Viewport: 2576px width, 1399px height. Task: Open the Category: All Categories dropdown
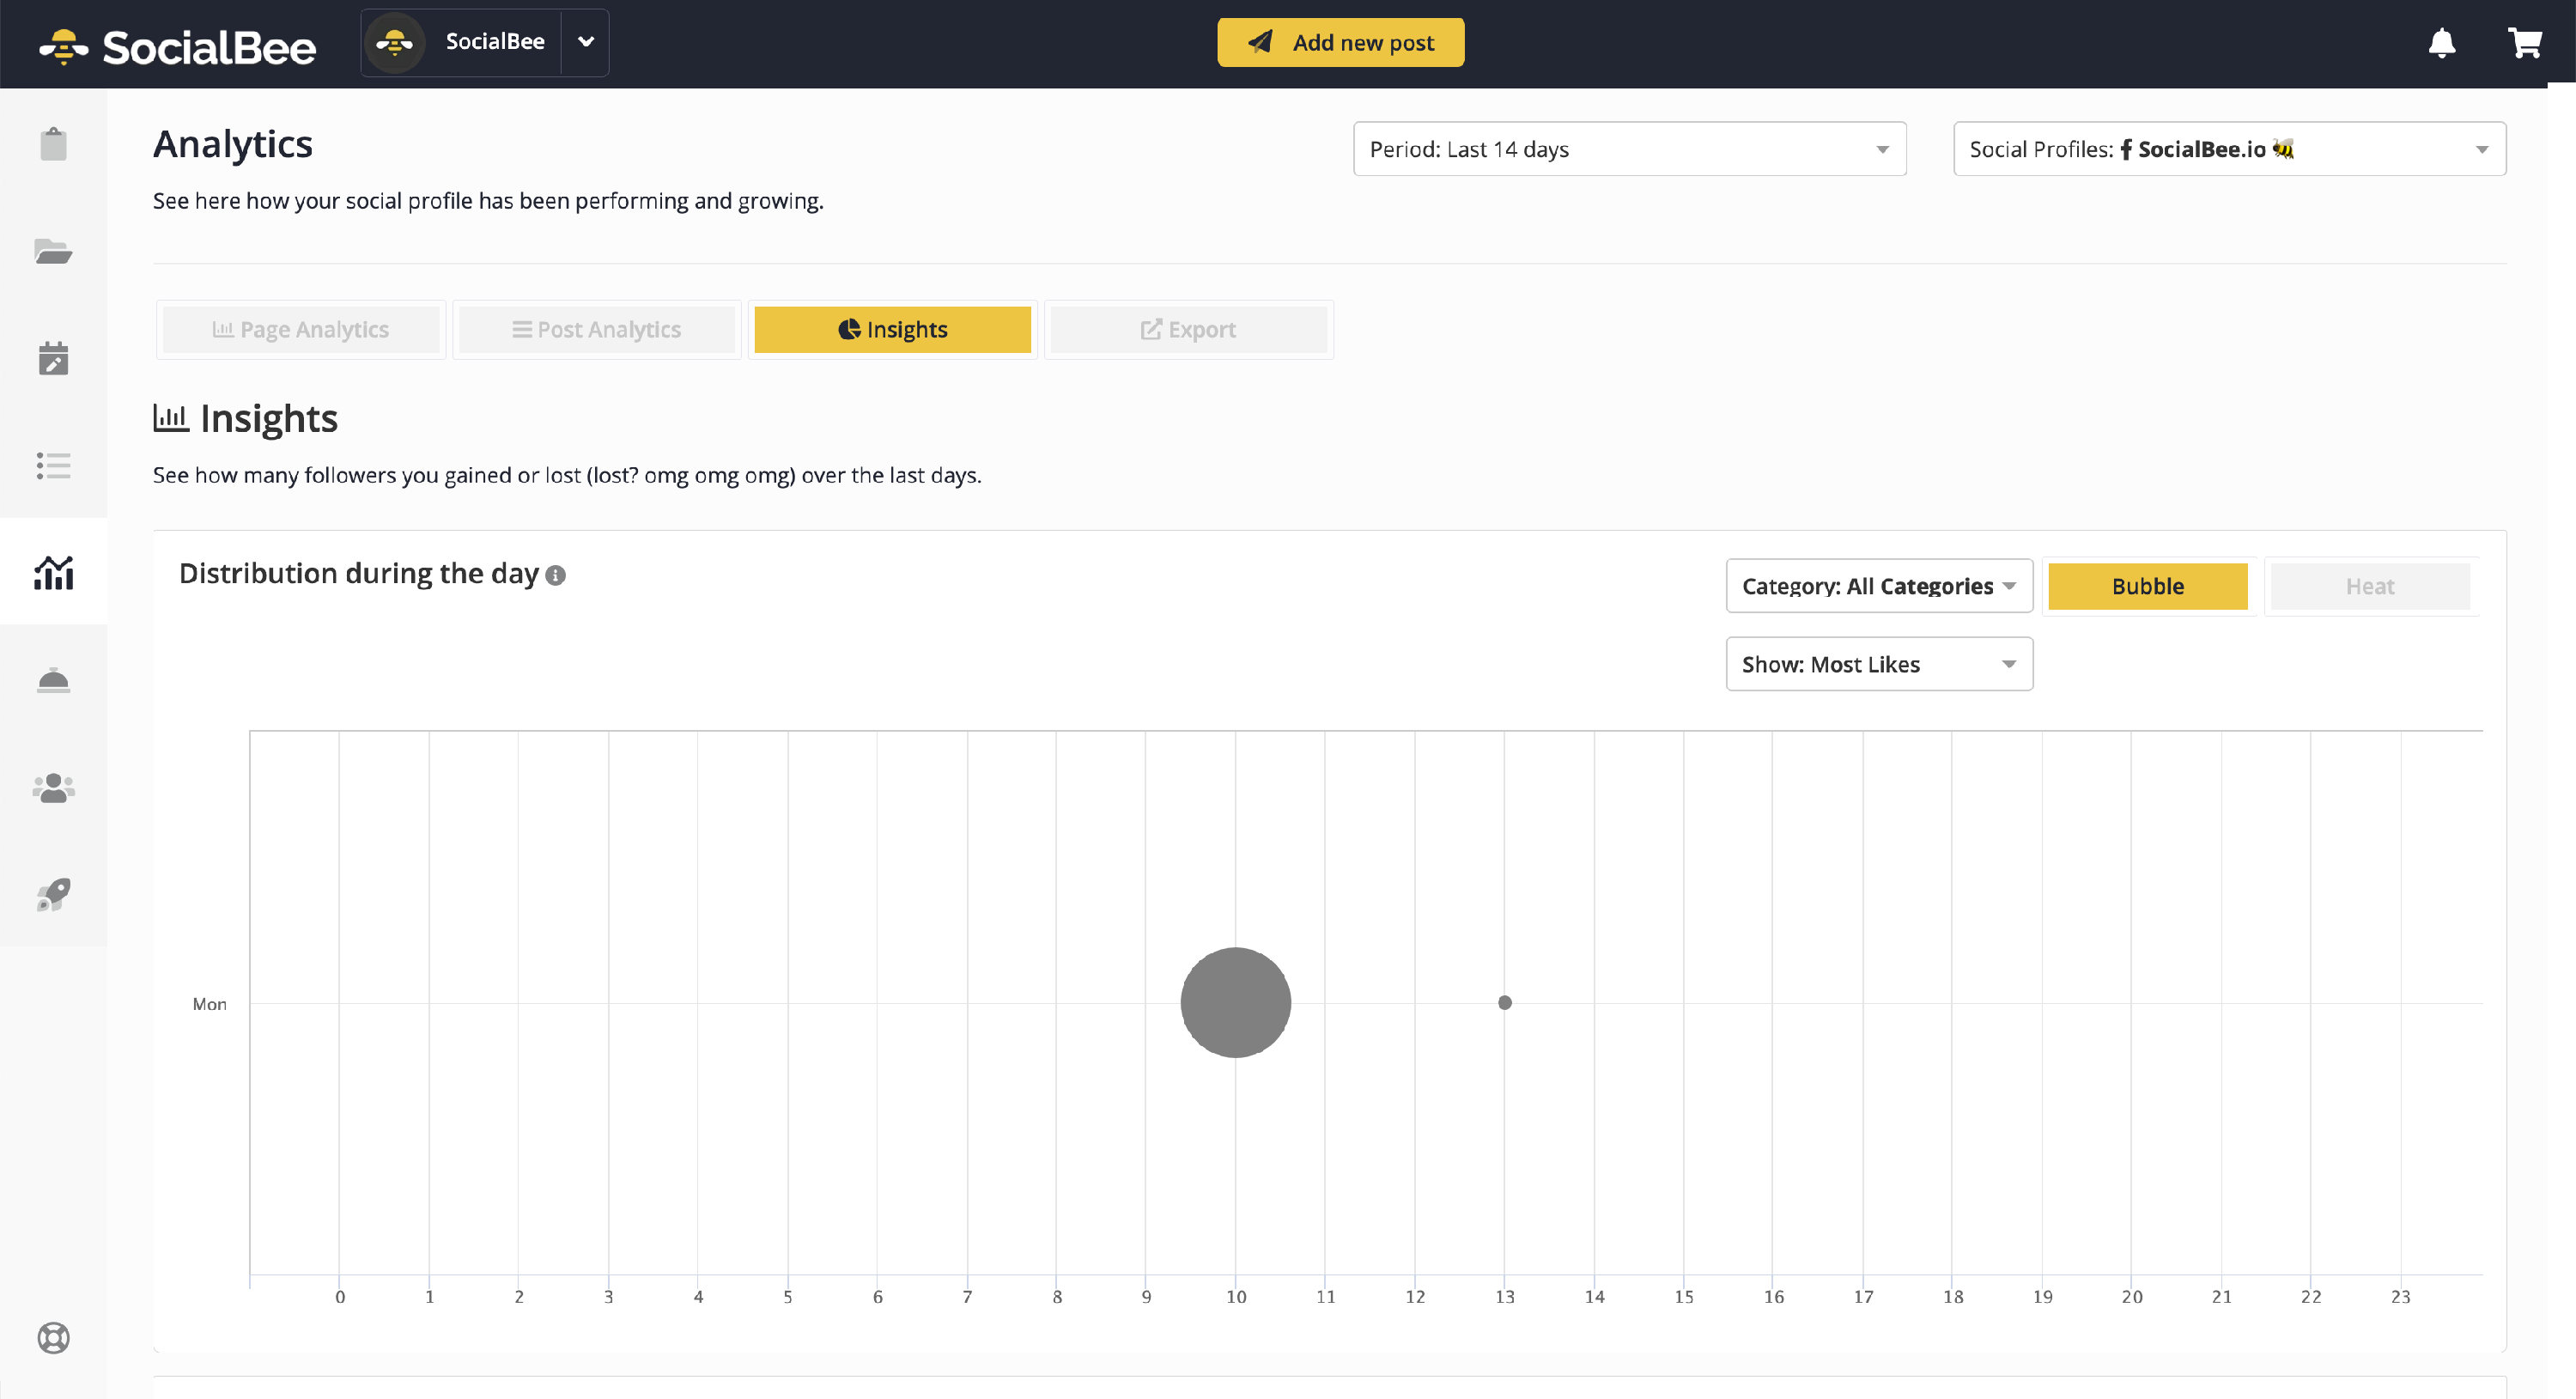[1879, 586]
